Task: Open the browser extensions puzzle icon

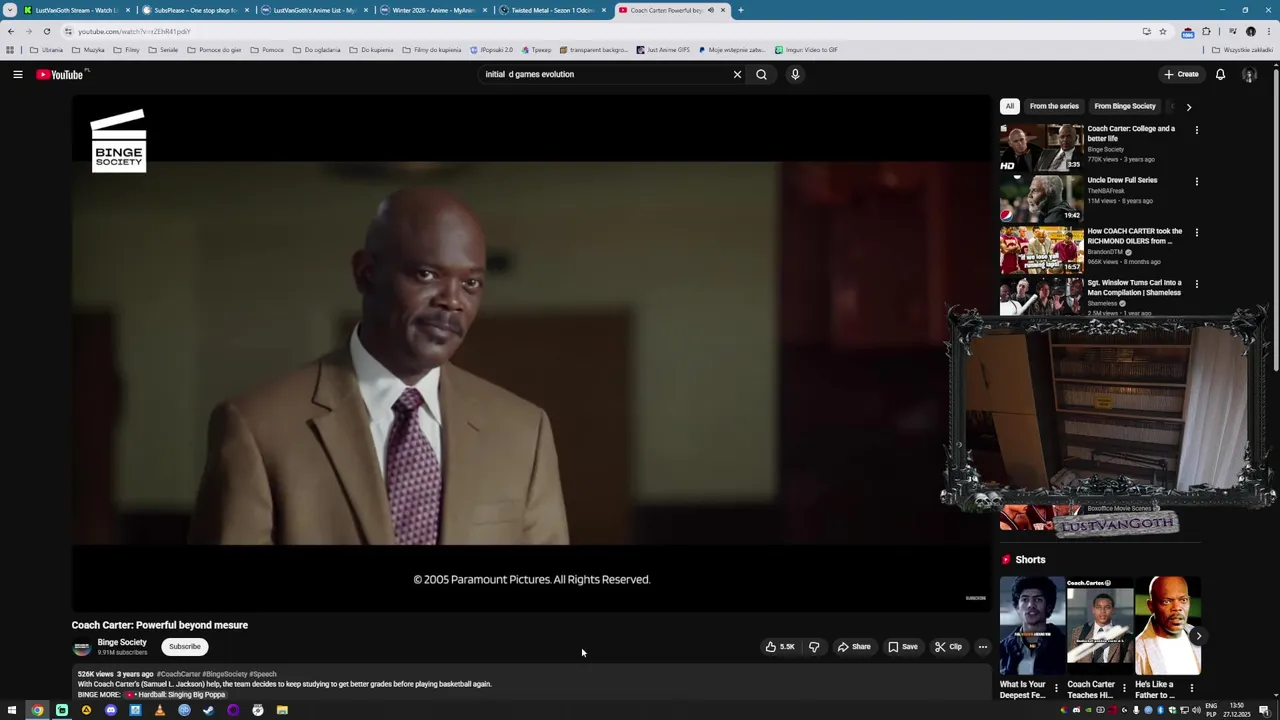Action: 1206,31
